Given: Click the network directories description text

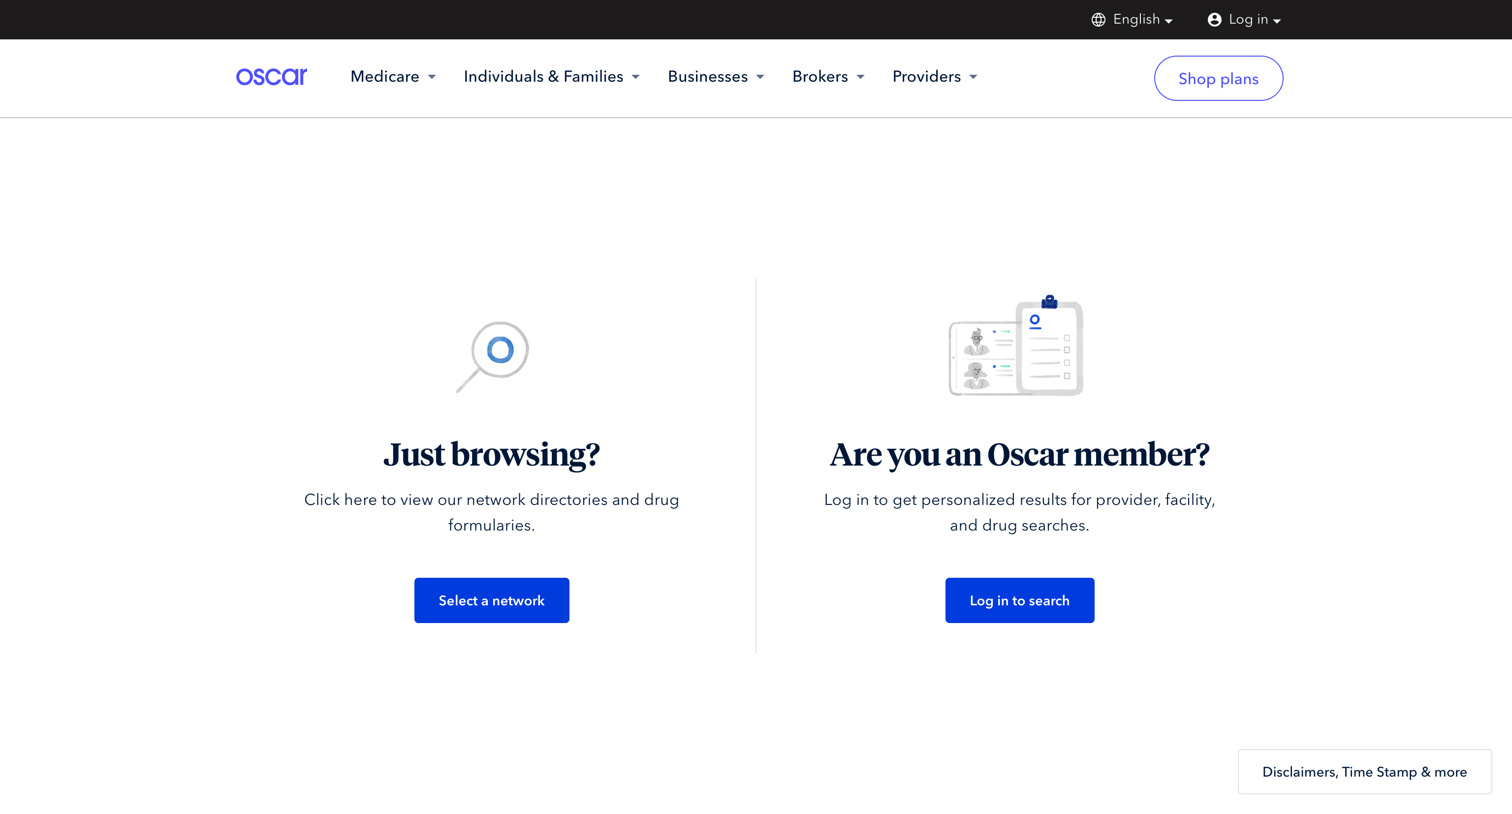Looking at the screenshot, I should pos(492,512).
